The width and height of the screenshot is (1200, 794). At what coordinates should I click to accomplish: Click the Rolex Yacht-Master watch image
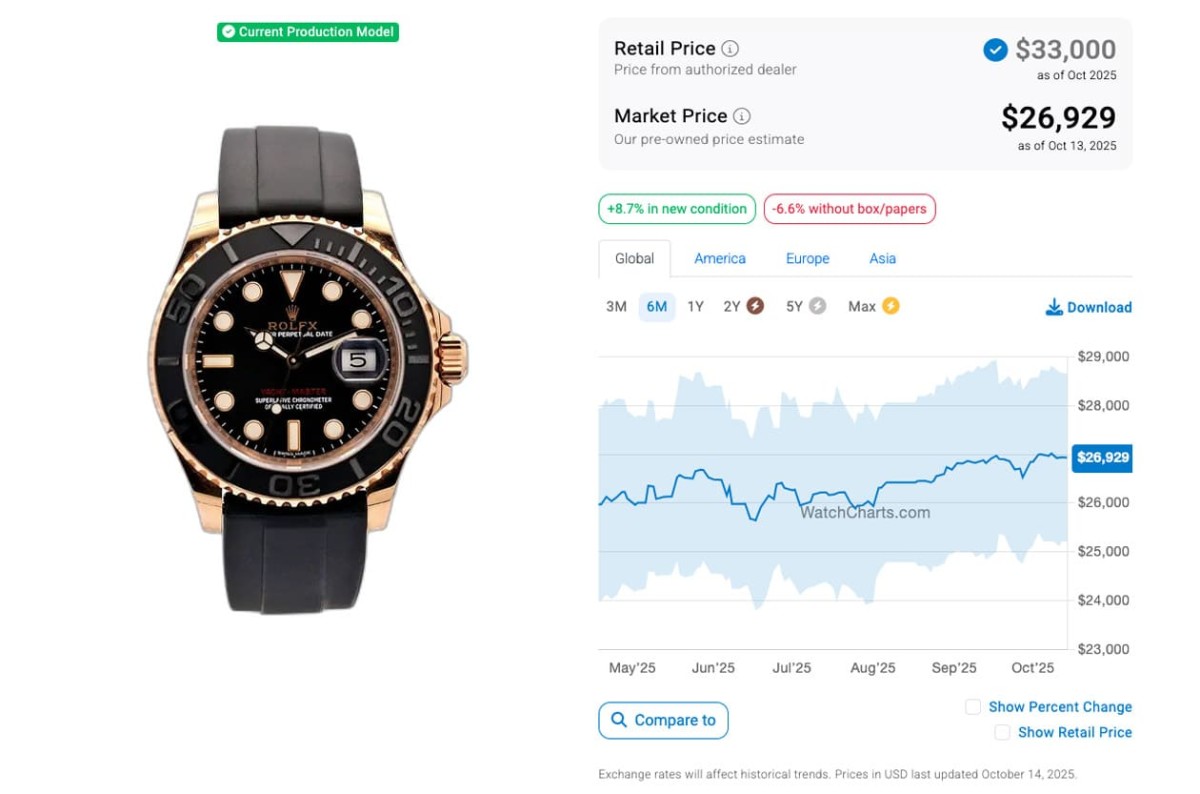[x=308, y=370]
